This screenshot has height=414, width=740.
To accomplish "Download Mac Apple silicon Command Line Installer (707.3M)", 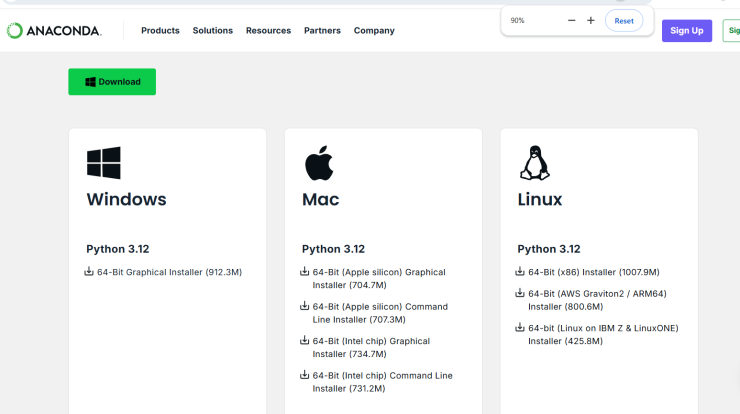I will click(x=380, y=313).
